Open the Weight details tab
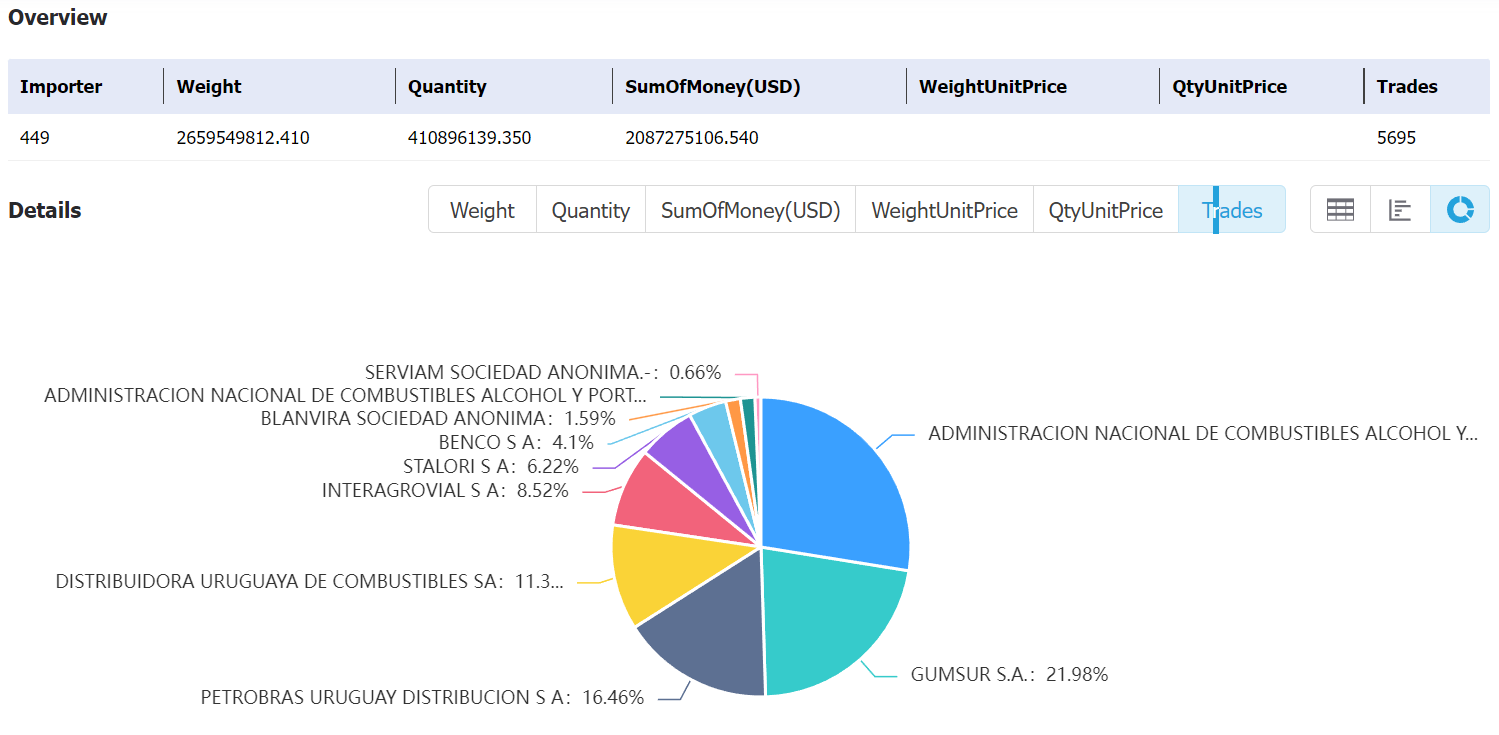This screenshot has height=735, width=1499. [x=482, y=210]
